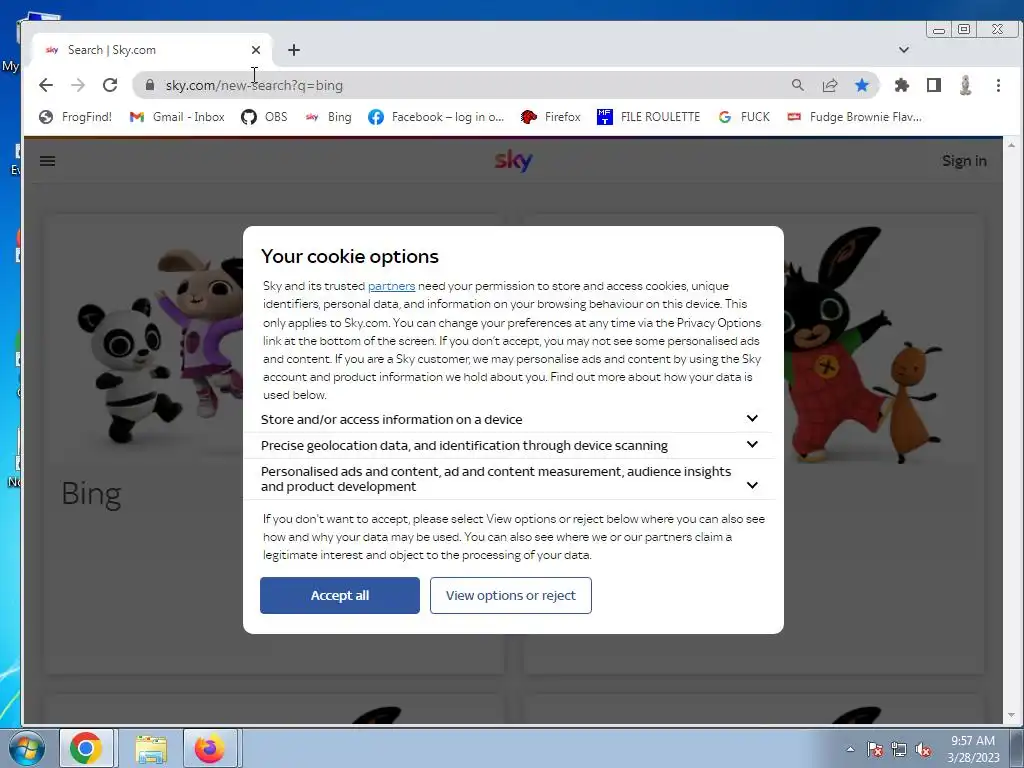1024x768 pixels.
Task: Open a new tab with the plus button
Action: 294,50
